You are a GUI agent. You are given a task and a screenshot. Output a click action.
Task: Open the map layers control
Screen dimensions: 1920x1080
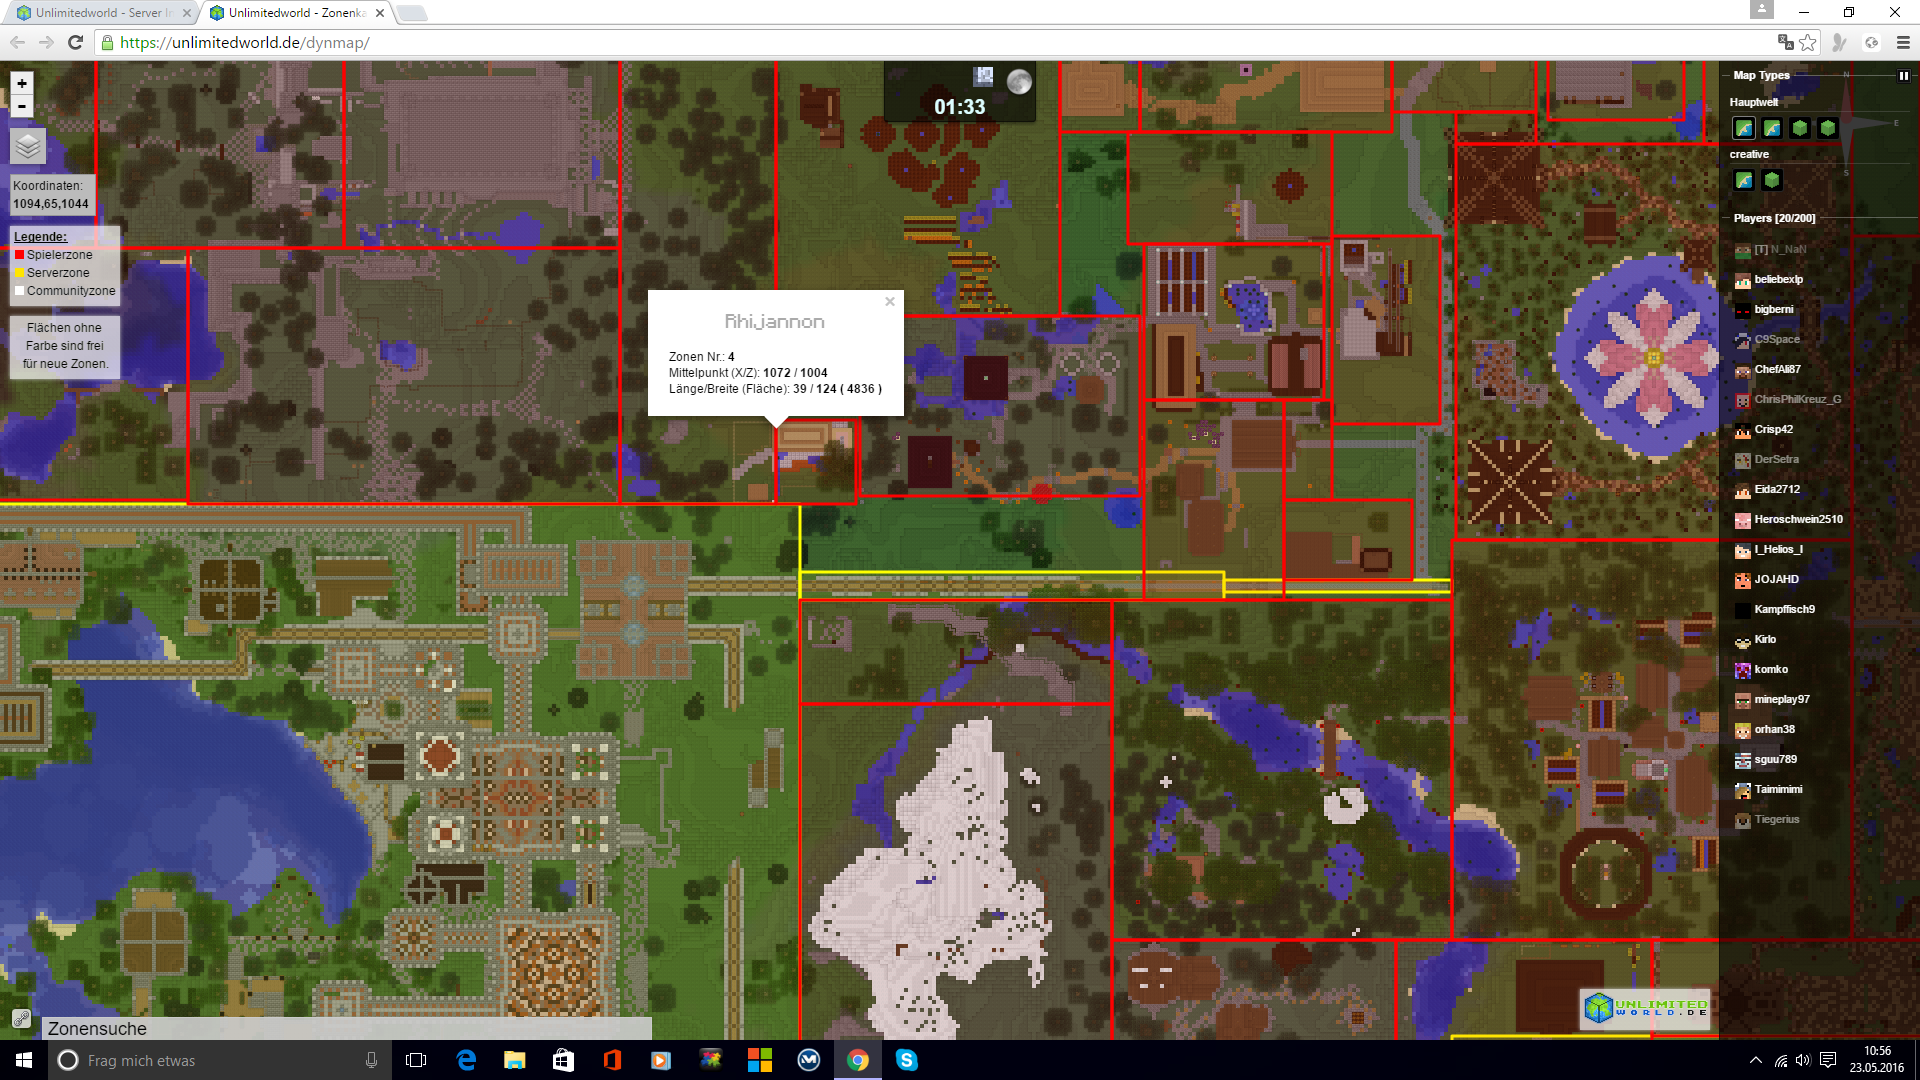point(28,146)
